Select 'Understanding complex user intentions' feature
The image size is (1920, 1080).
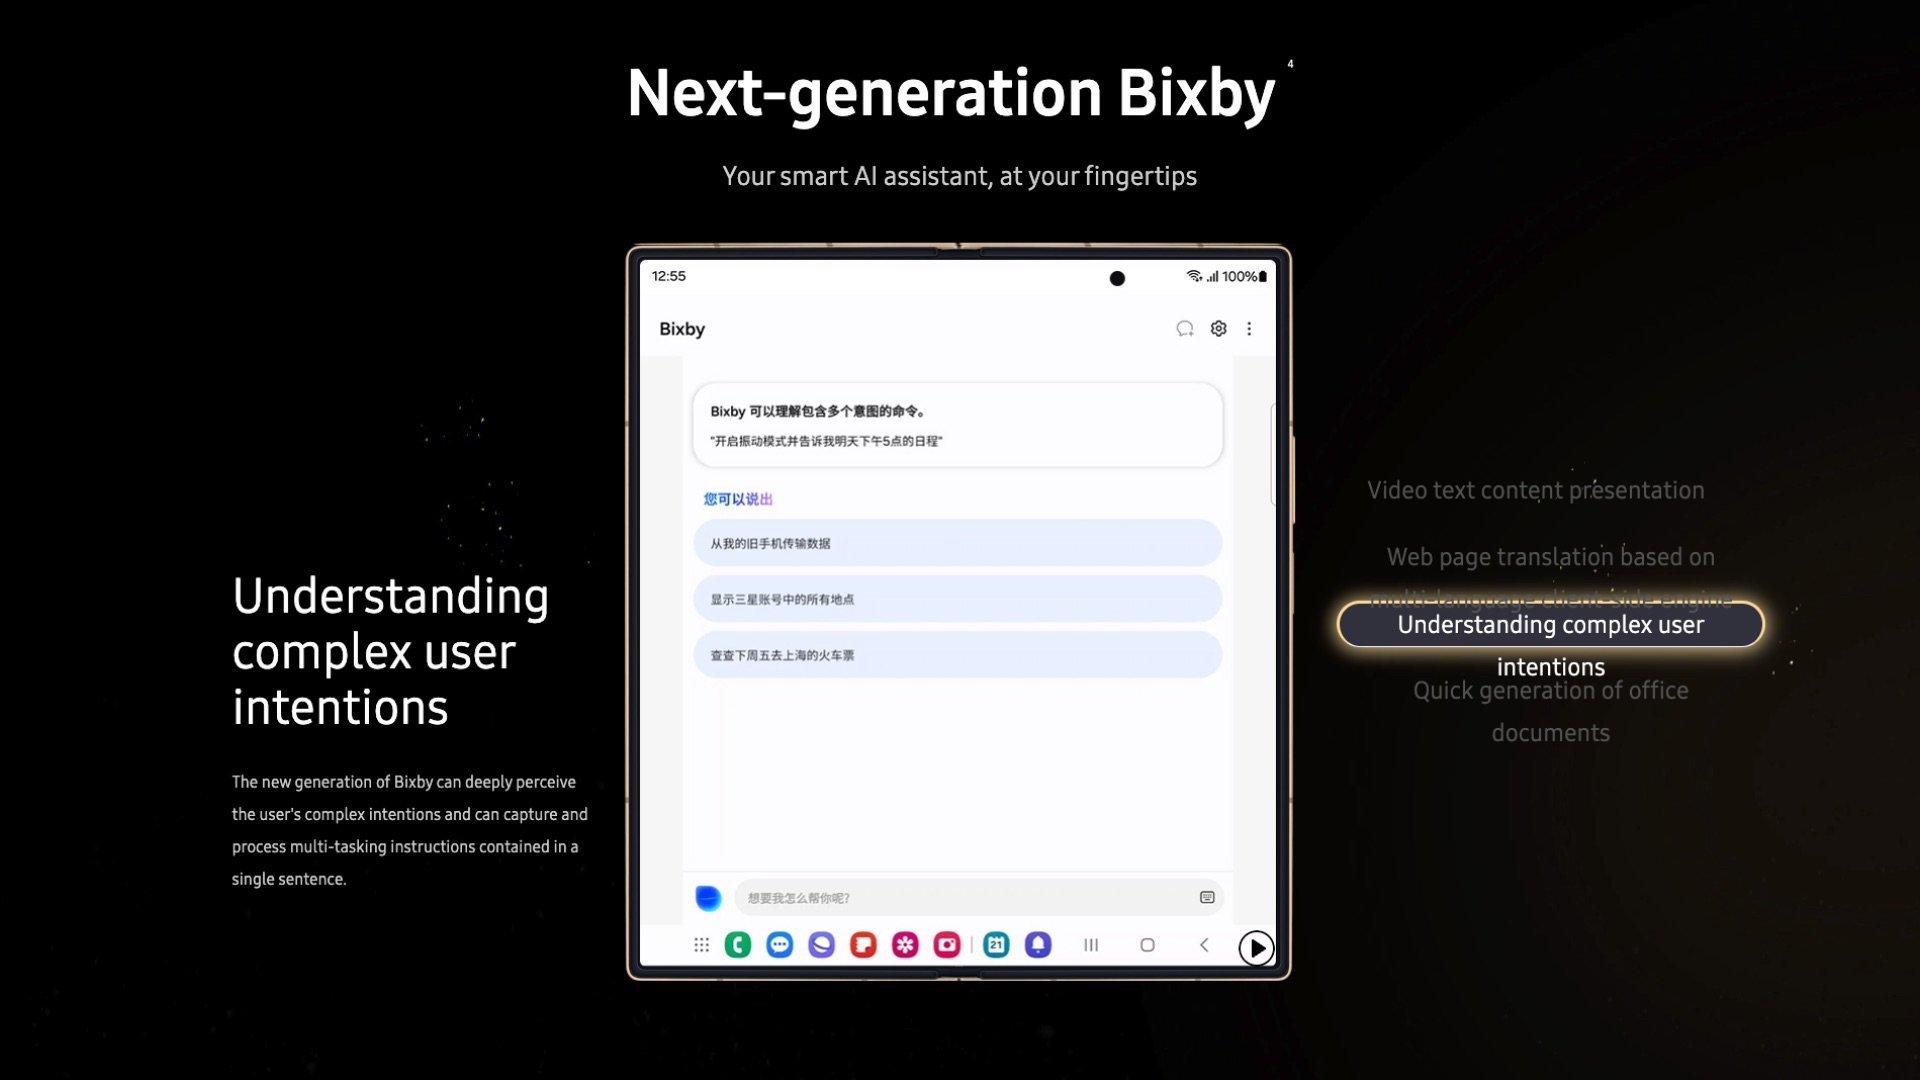point(1549,645)
